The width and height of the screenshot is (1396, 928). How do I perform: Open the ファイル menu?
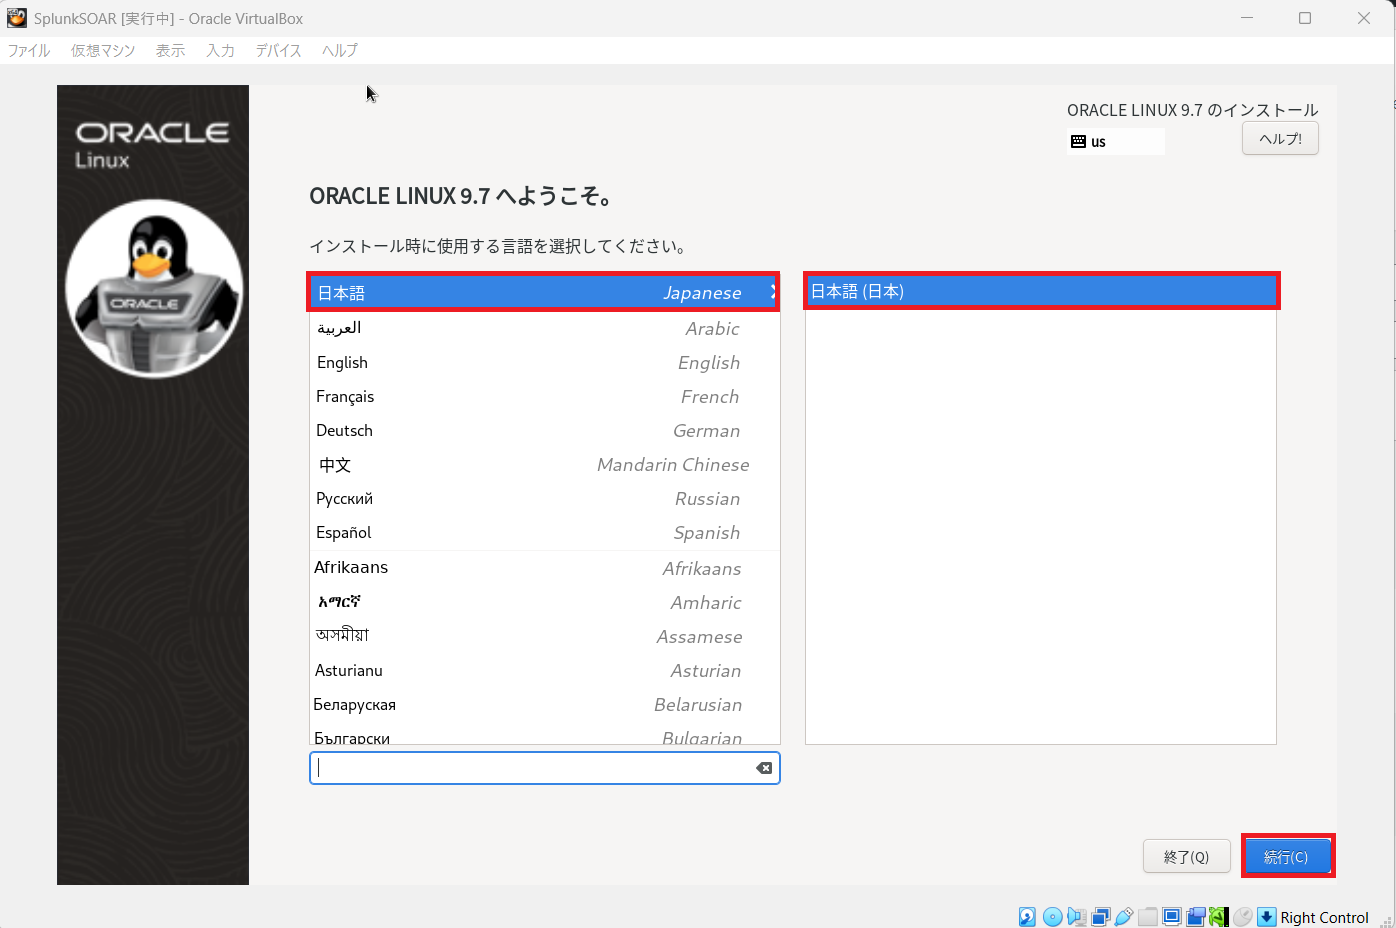tap(29, 50)
